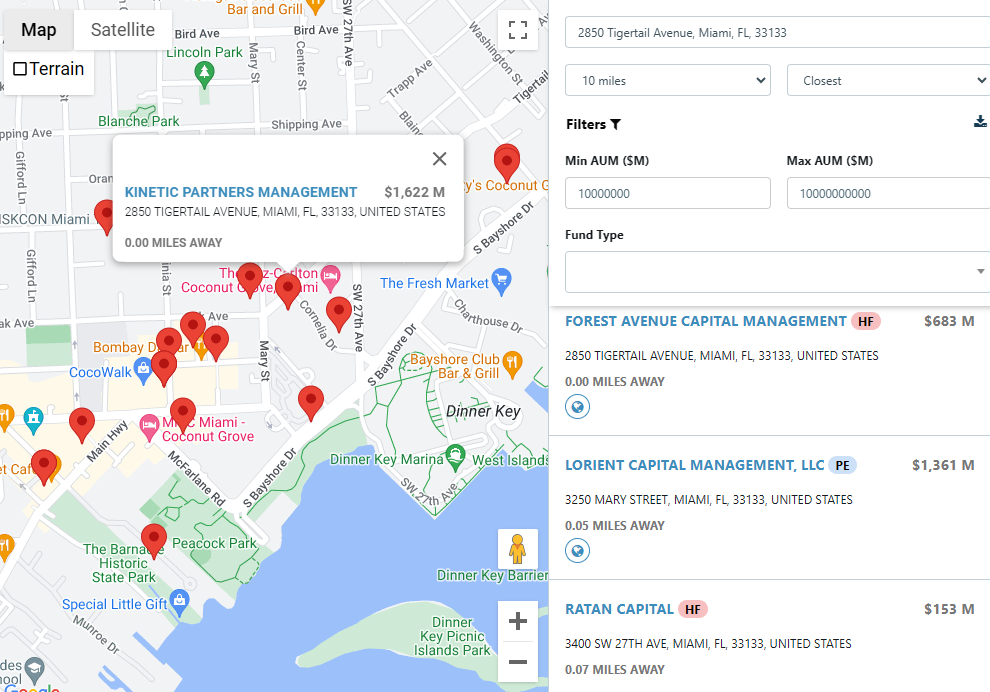Screen dimensions: 990x692
Task: Select the Map view tab
Action: pyautogui.click(x=39, y=30)
